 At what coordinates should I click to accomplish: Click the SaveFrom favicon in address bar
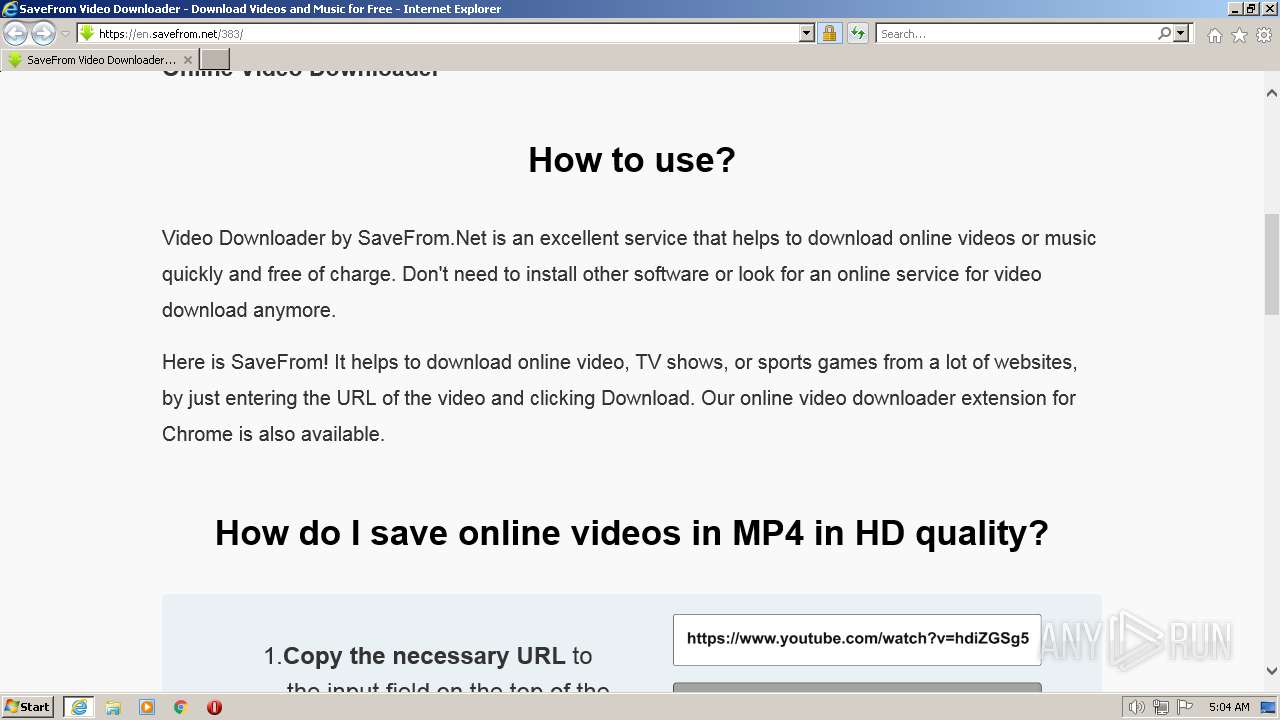coord(87,33)
